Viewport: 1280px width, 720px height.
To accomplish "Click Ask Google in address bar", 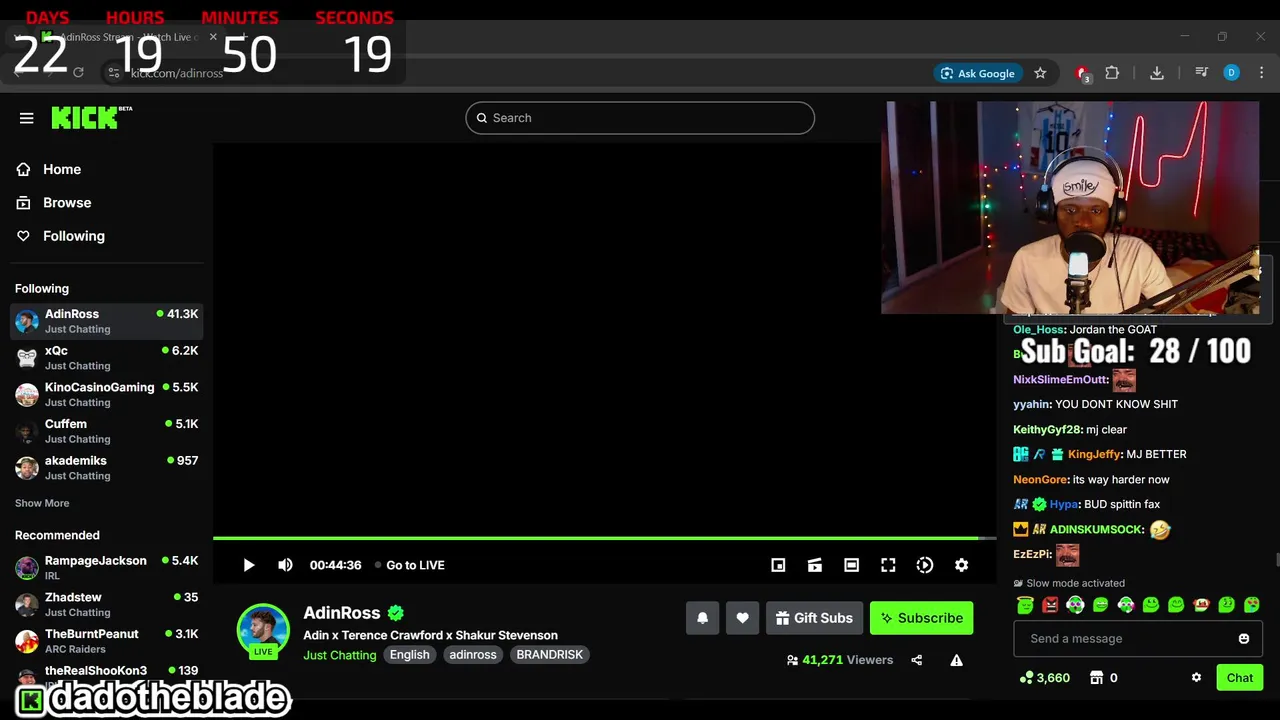I will point(977,73).
